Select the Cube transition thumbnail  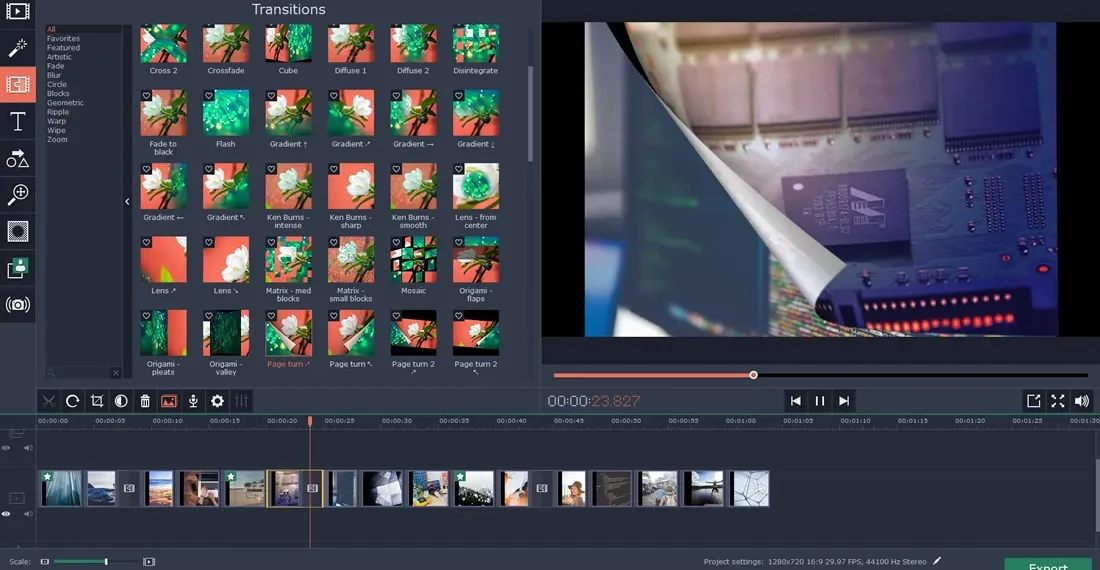(x=288, y=43)
